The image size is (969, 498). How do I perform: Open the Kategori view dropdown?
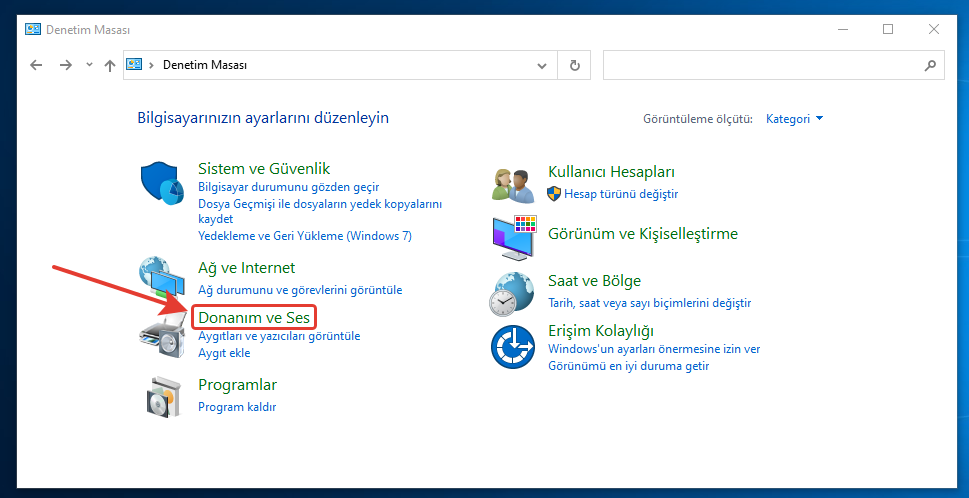(794, 119)
